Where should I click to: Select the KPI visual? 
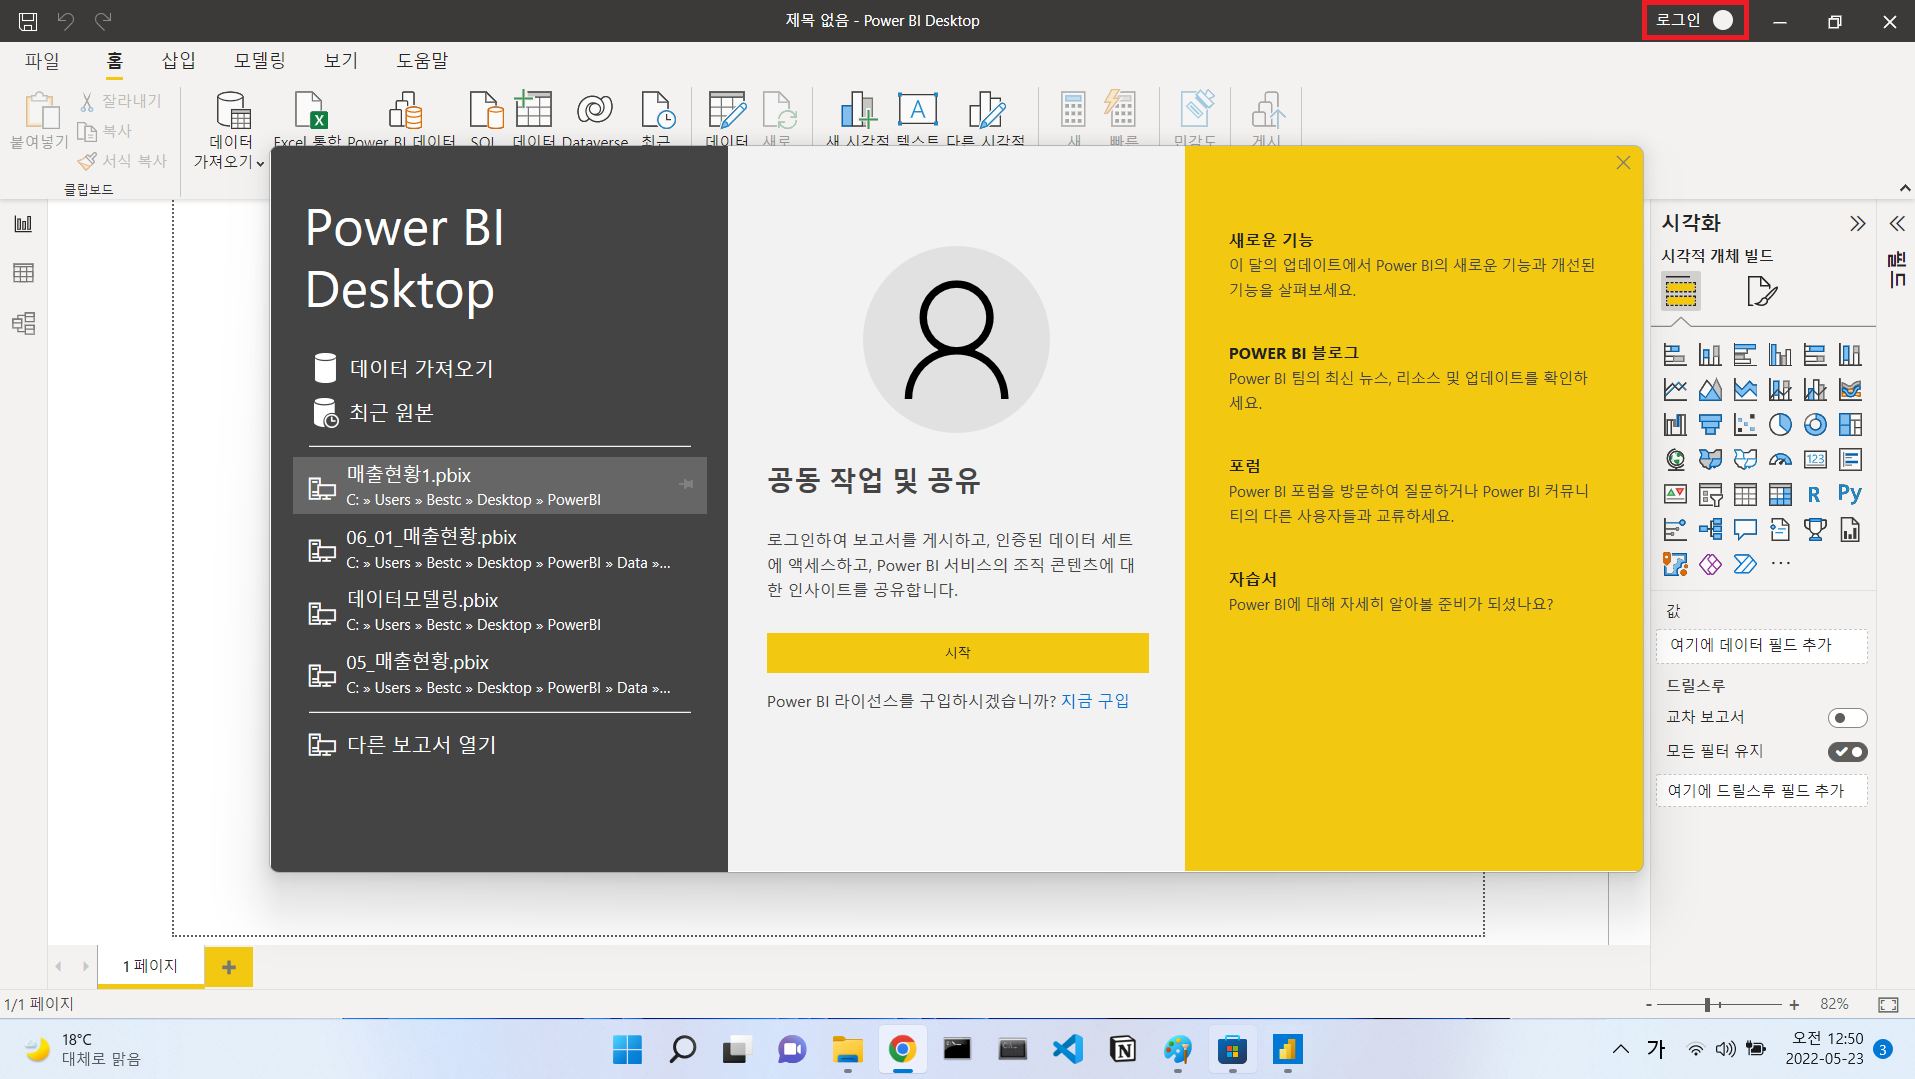point(1675,495)
